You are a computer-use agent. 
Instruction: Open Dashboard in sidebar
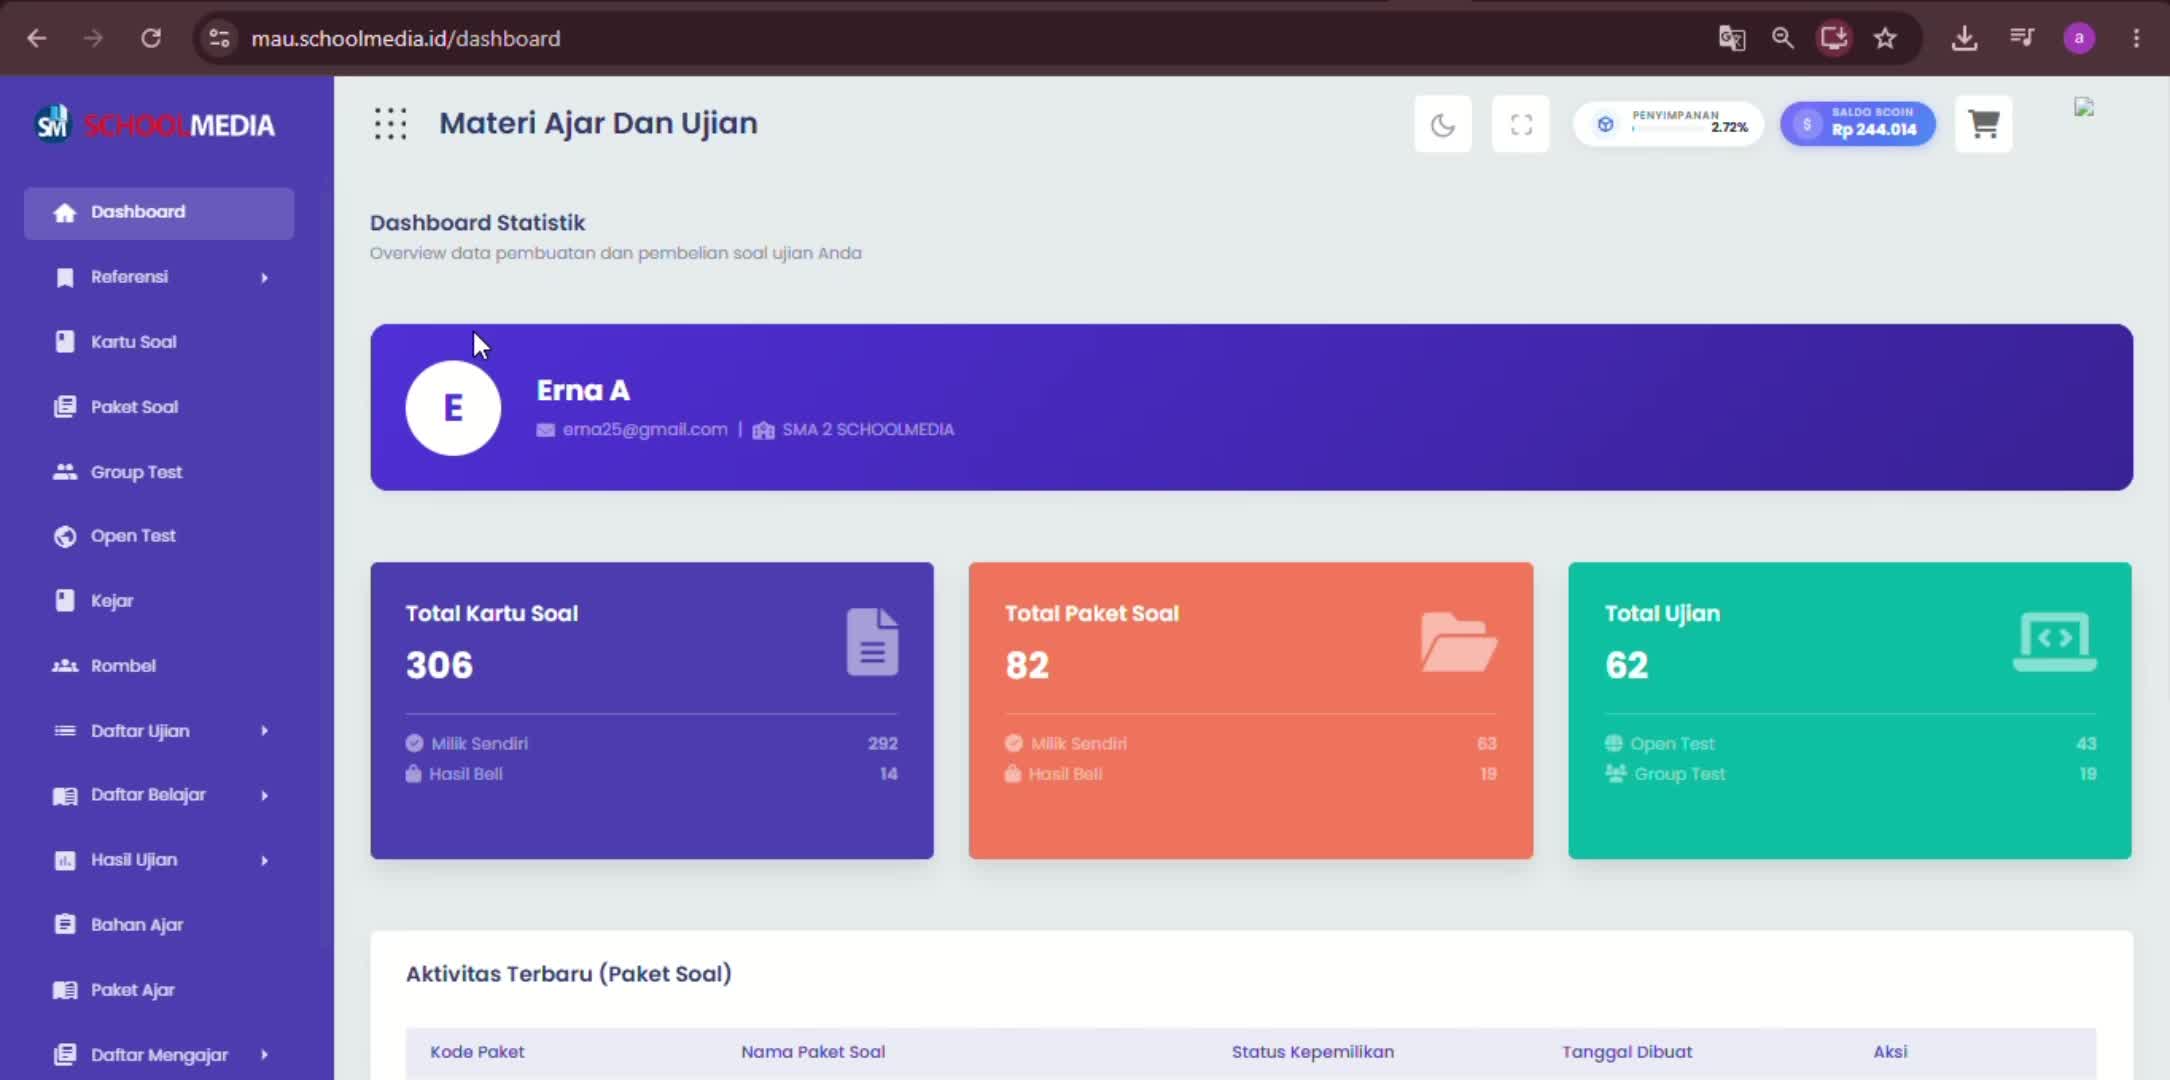click(x=159, y=212)
